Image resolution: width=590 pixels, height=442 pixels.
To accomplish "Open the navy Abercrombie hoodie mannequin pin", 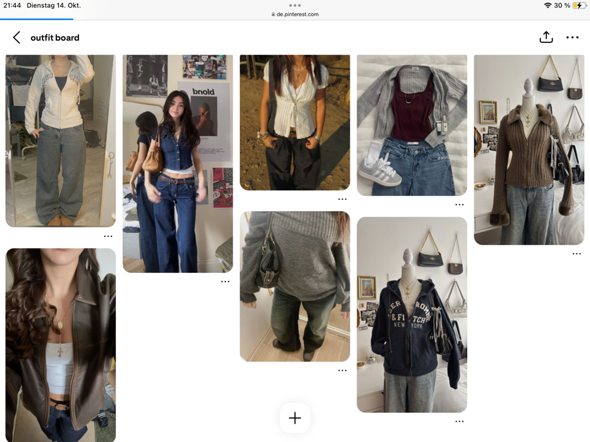I will (412, 314).
